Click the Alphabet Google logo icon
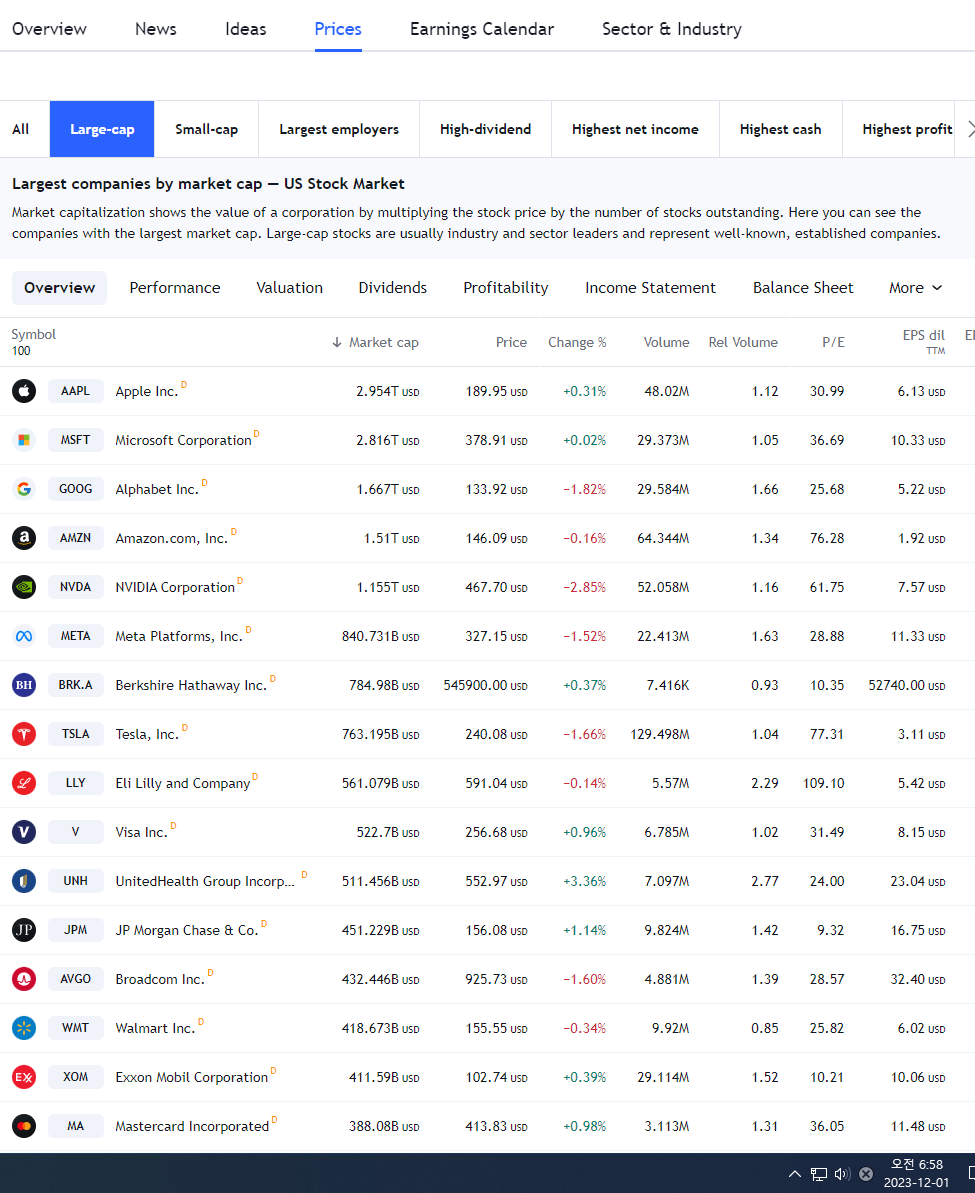975x1193 pixels. pos(24,489)
